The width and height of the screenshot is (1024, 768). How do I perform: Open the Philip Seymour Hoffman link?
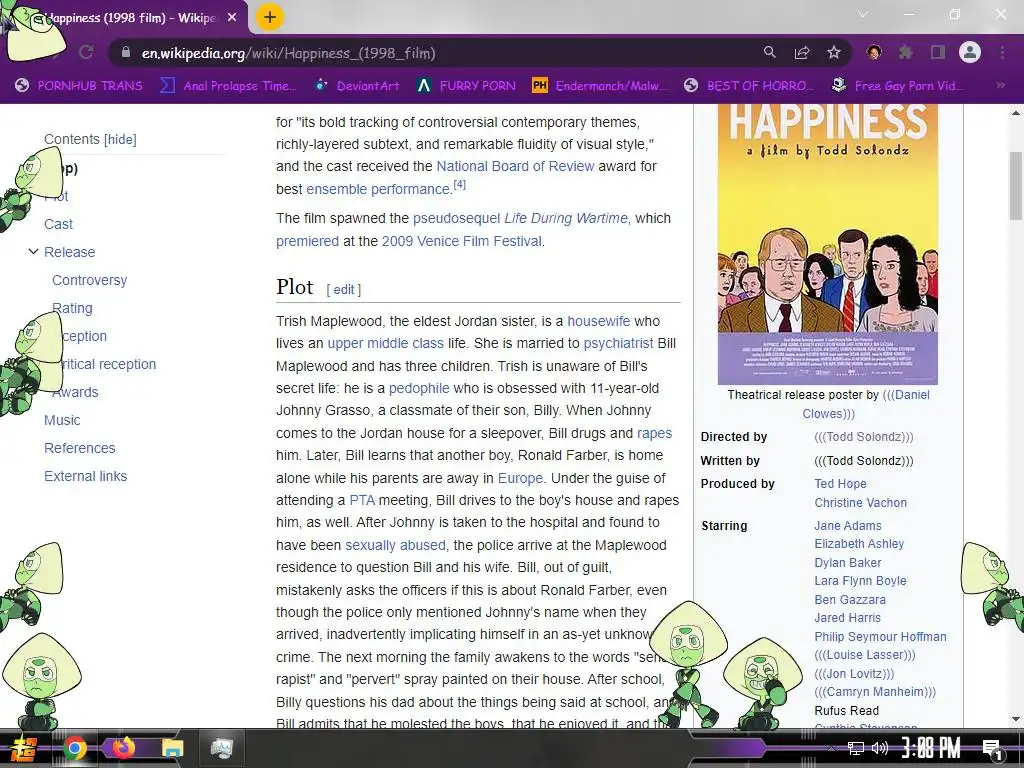[x=880, y=637]
